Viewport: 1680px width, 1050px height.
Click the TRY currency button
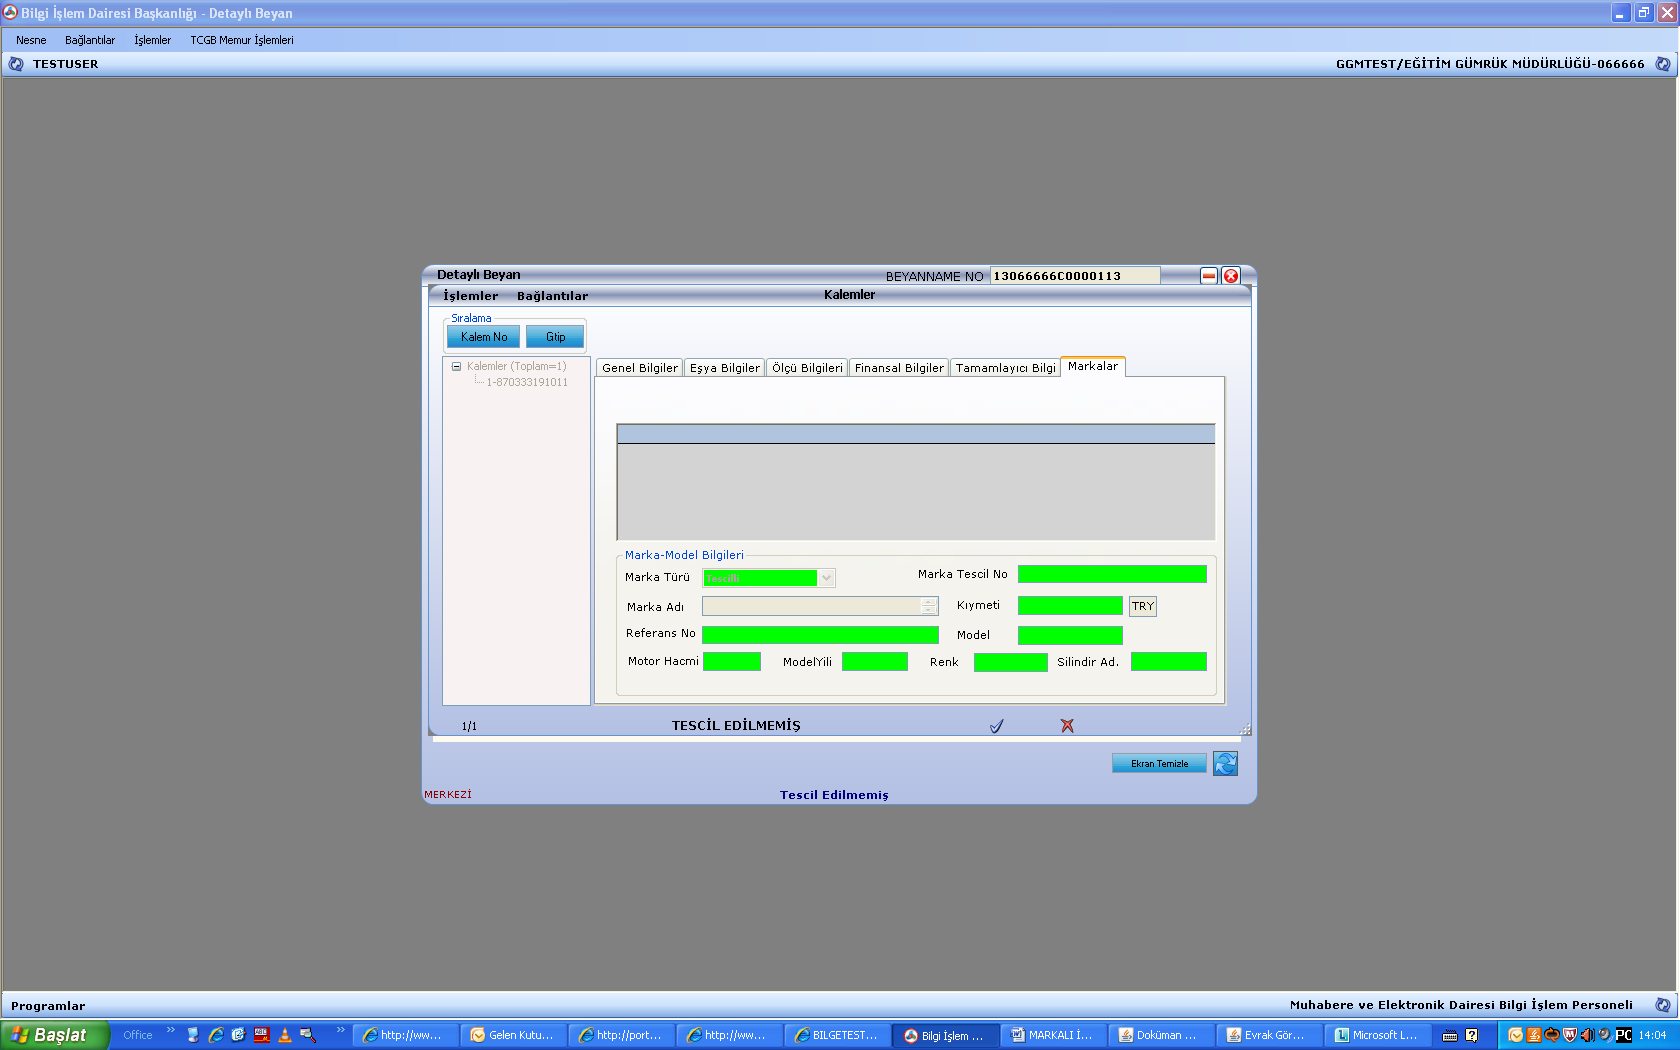[x=1143, y=606]
